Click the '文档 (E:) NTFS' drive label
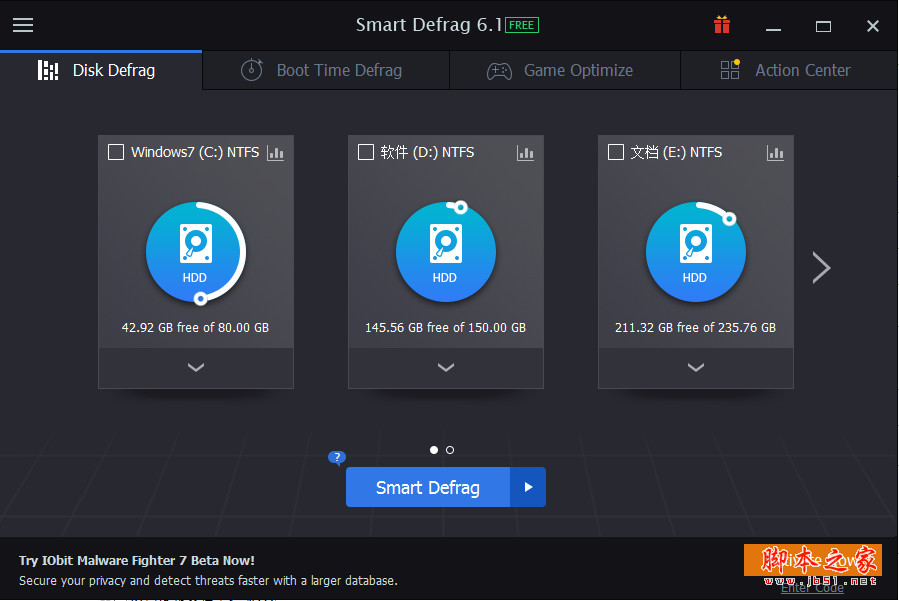The image size is (899, 601). coord(676,152)
